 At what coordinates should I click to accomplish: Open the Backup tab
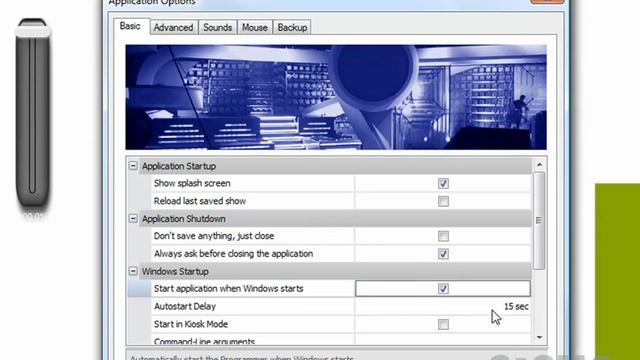[x=292, y=27]
